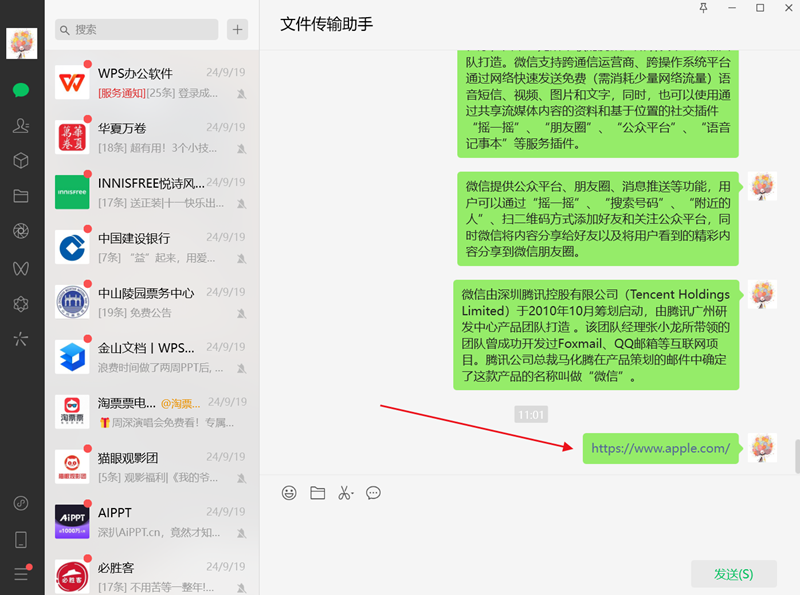The width and height of the screenshot is (800, 595).
Task: Click the profile avatar in sidebar
Action: 21,43
